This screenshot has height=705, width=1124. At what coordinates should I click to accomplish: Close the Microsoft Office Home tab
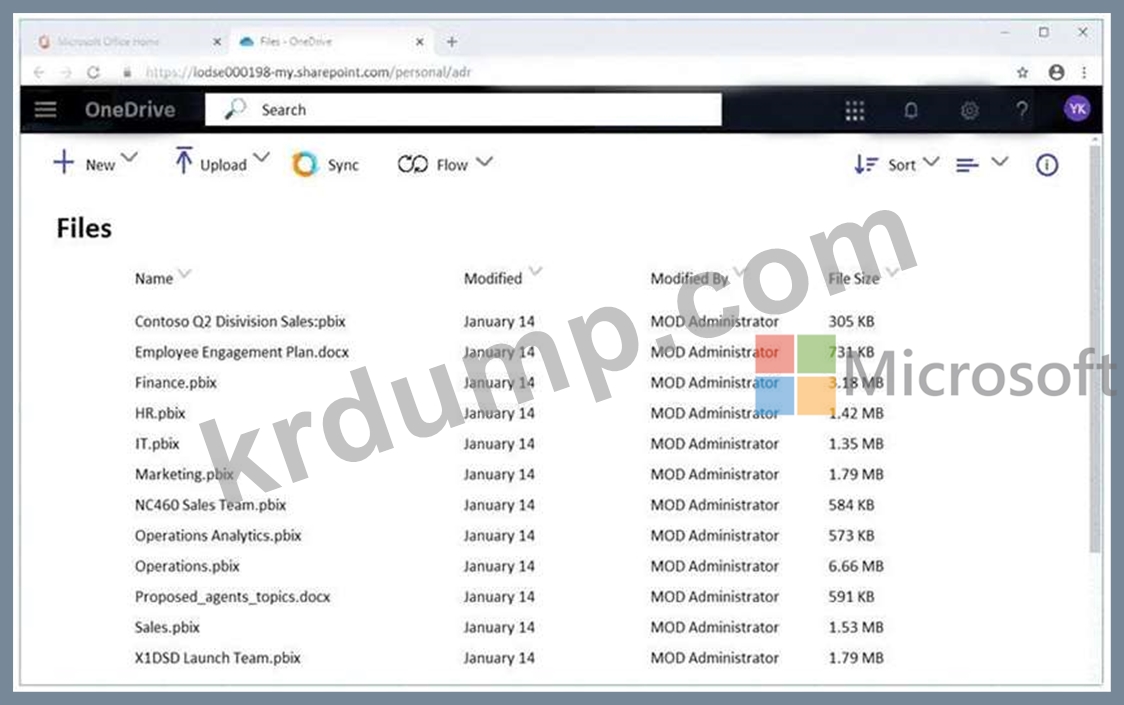point(216,42)
